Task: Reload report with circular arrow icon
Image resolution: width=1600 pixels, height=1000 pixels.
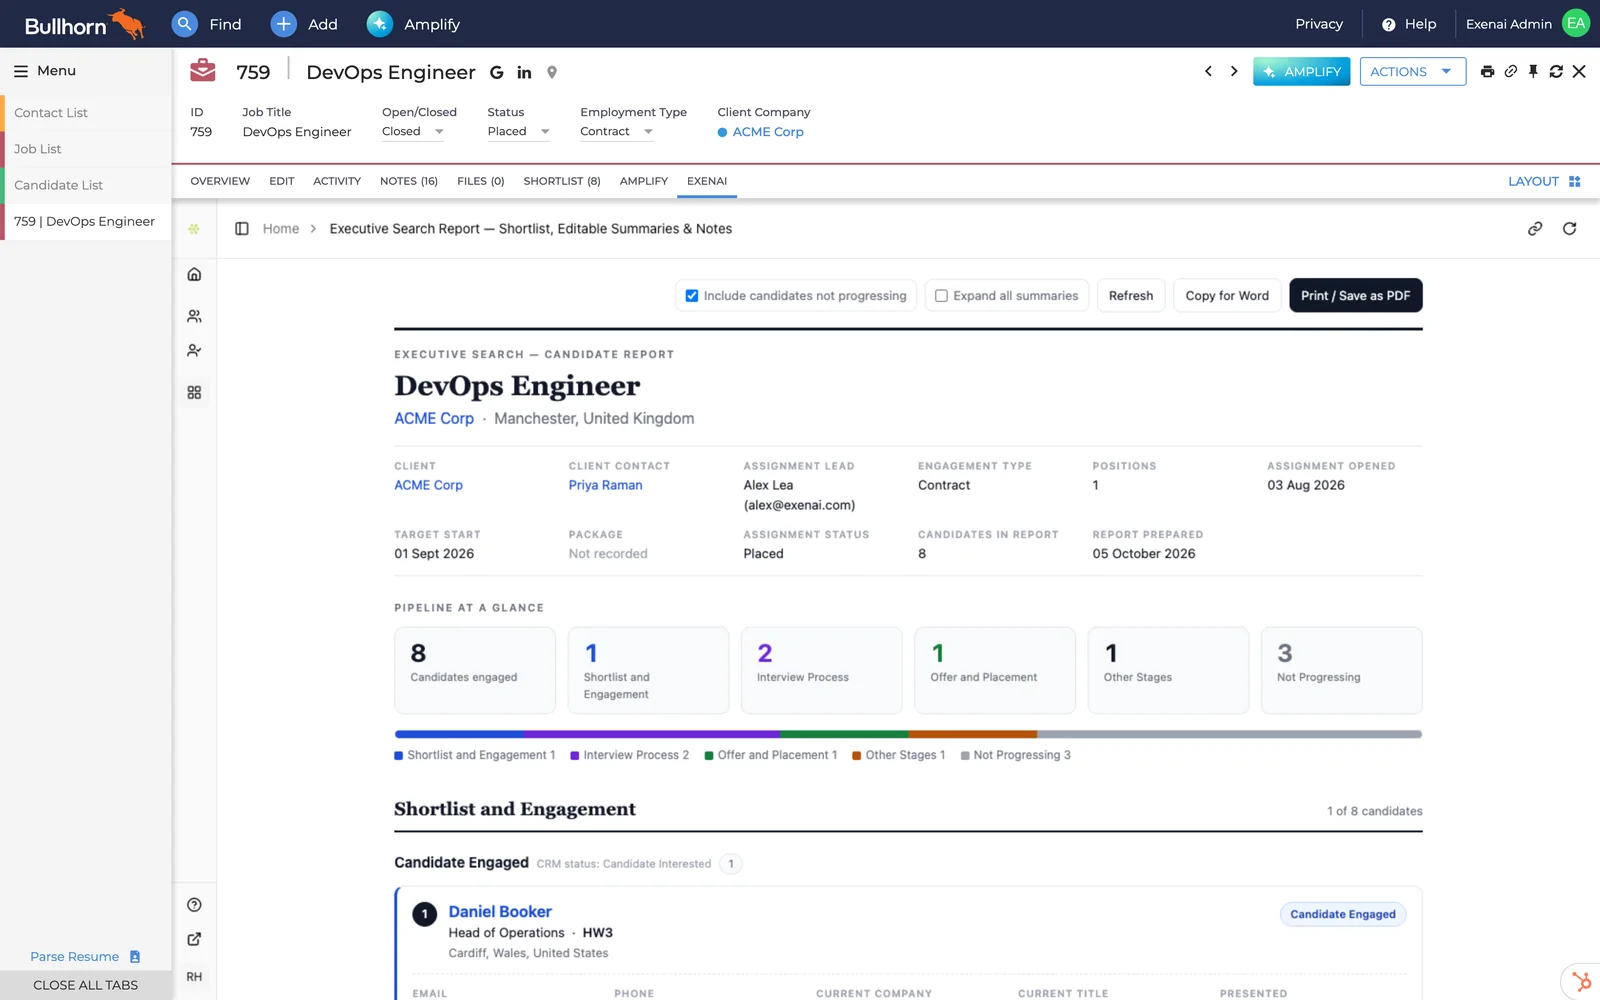Action: (1570, 229)
